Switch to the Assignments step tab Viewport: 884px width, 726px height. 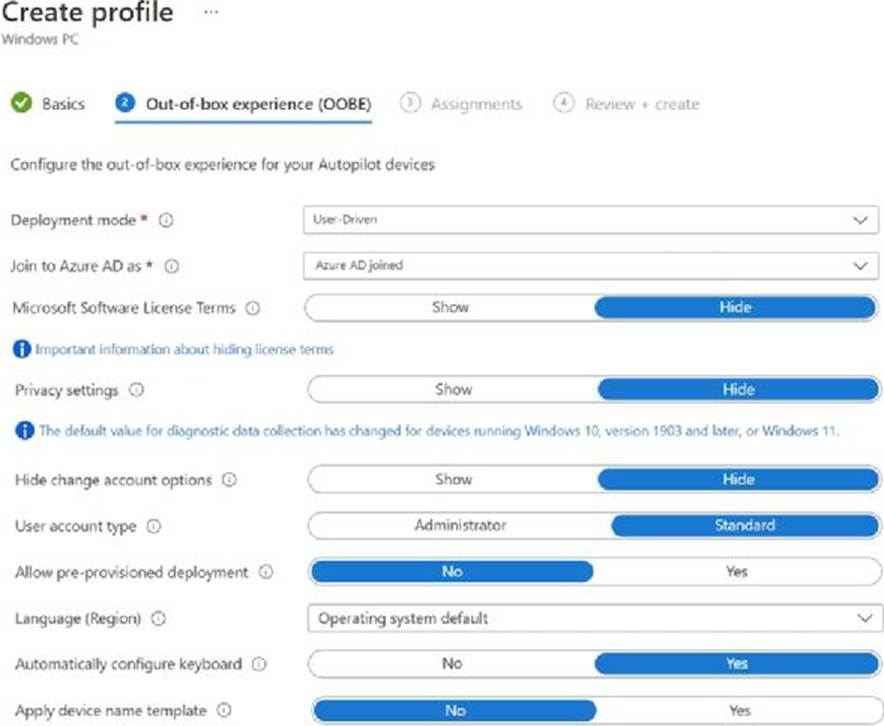pos(475,104)
